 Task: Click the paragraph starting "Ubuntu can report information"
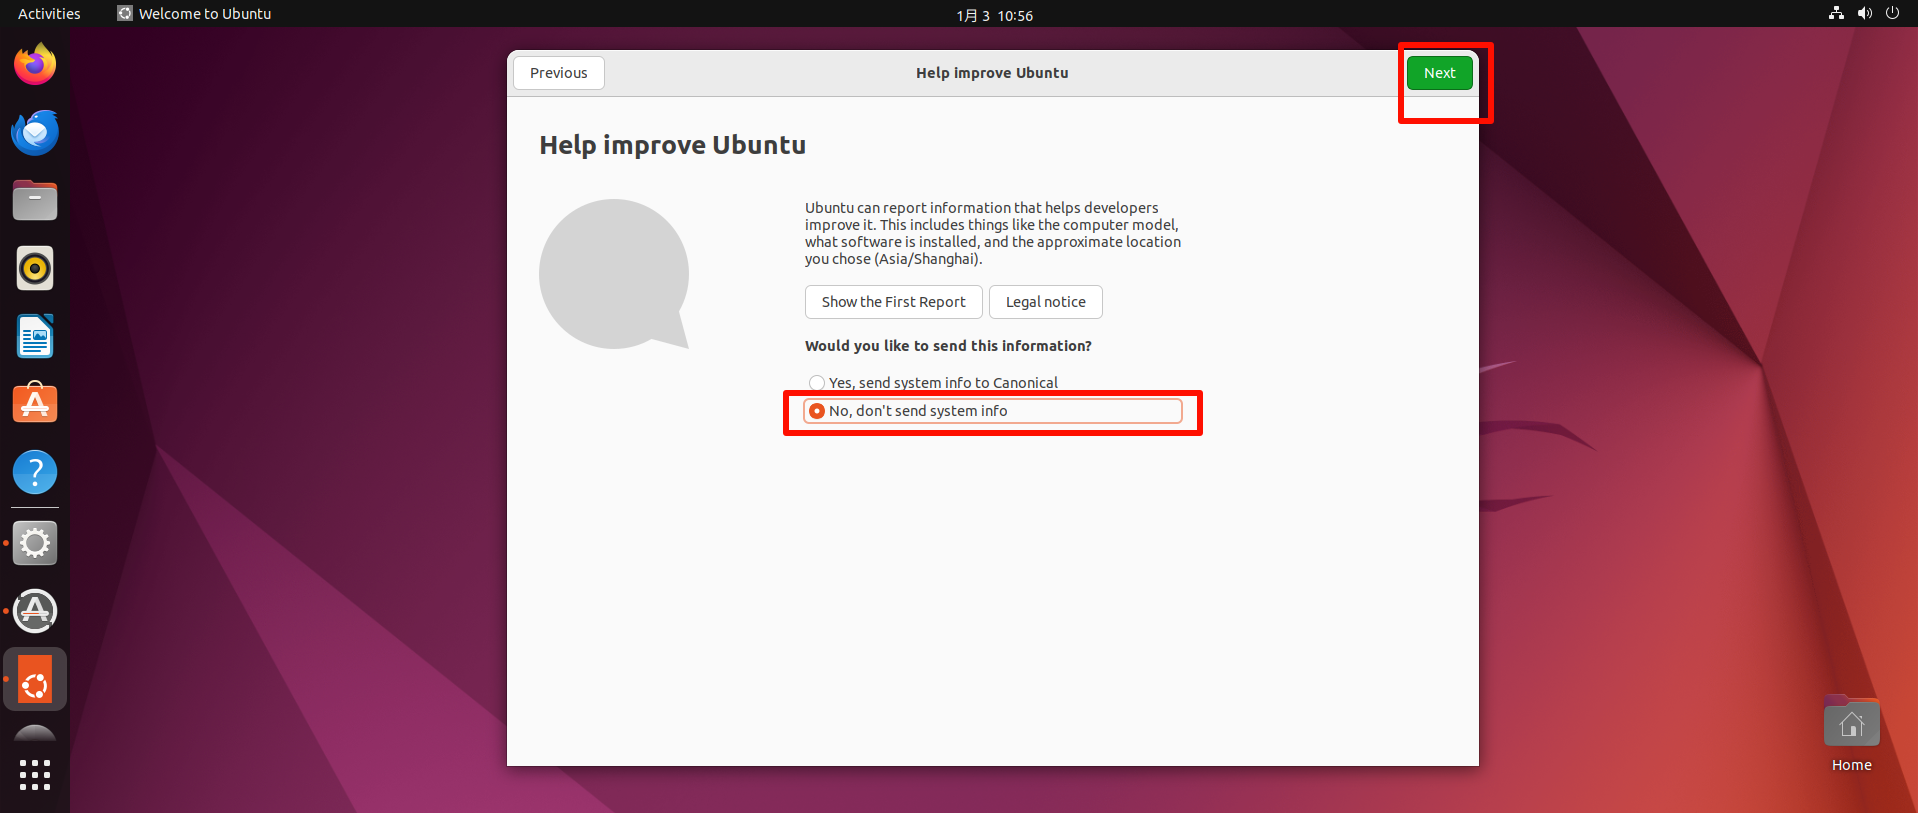993,233
